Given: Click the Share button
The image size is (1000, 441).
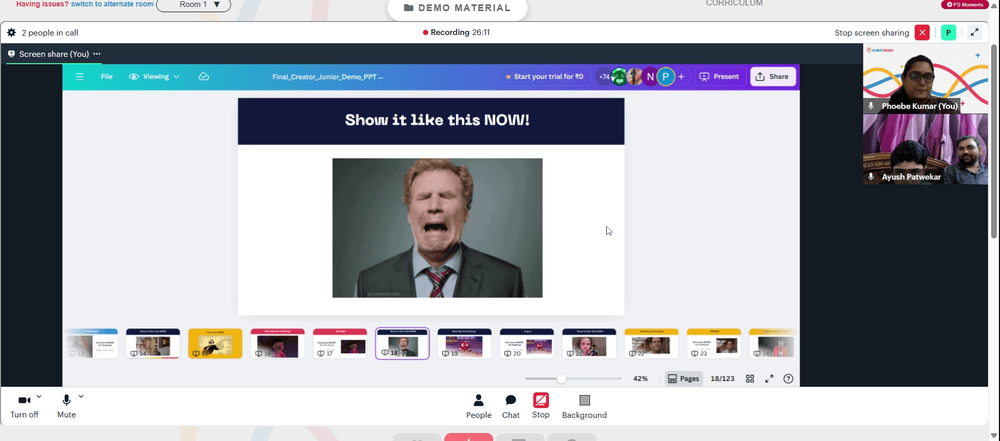Looking at the screenshot, I should point(772,77).
